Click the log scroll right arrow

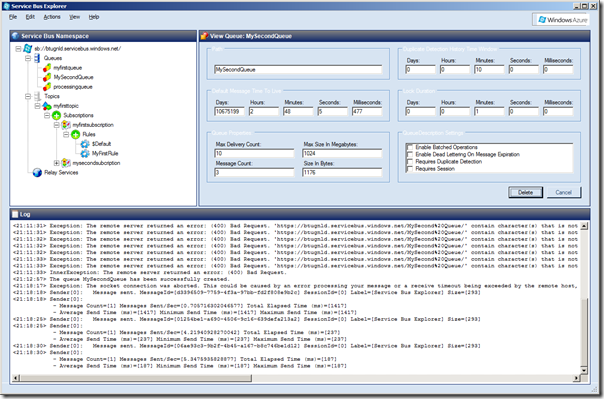click(x=577, y=378)
